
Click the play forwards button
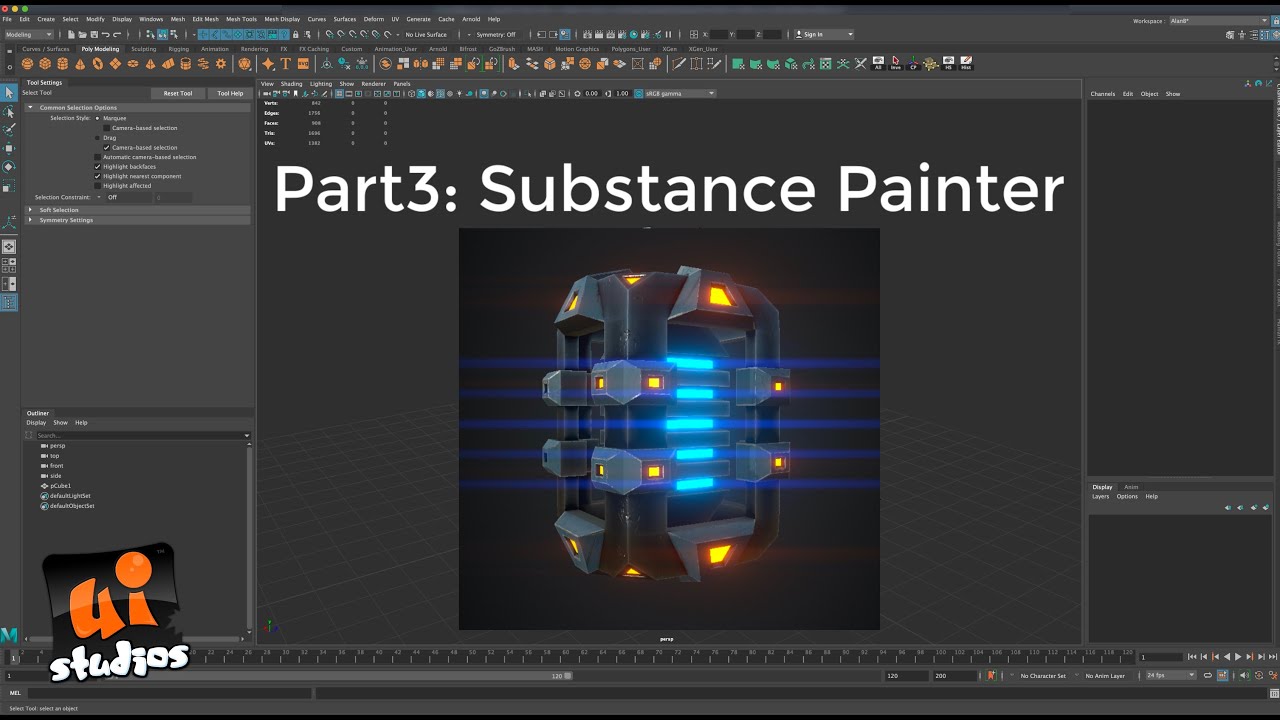point(1238,657)
